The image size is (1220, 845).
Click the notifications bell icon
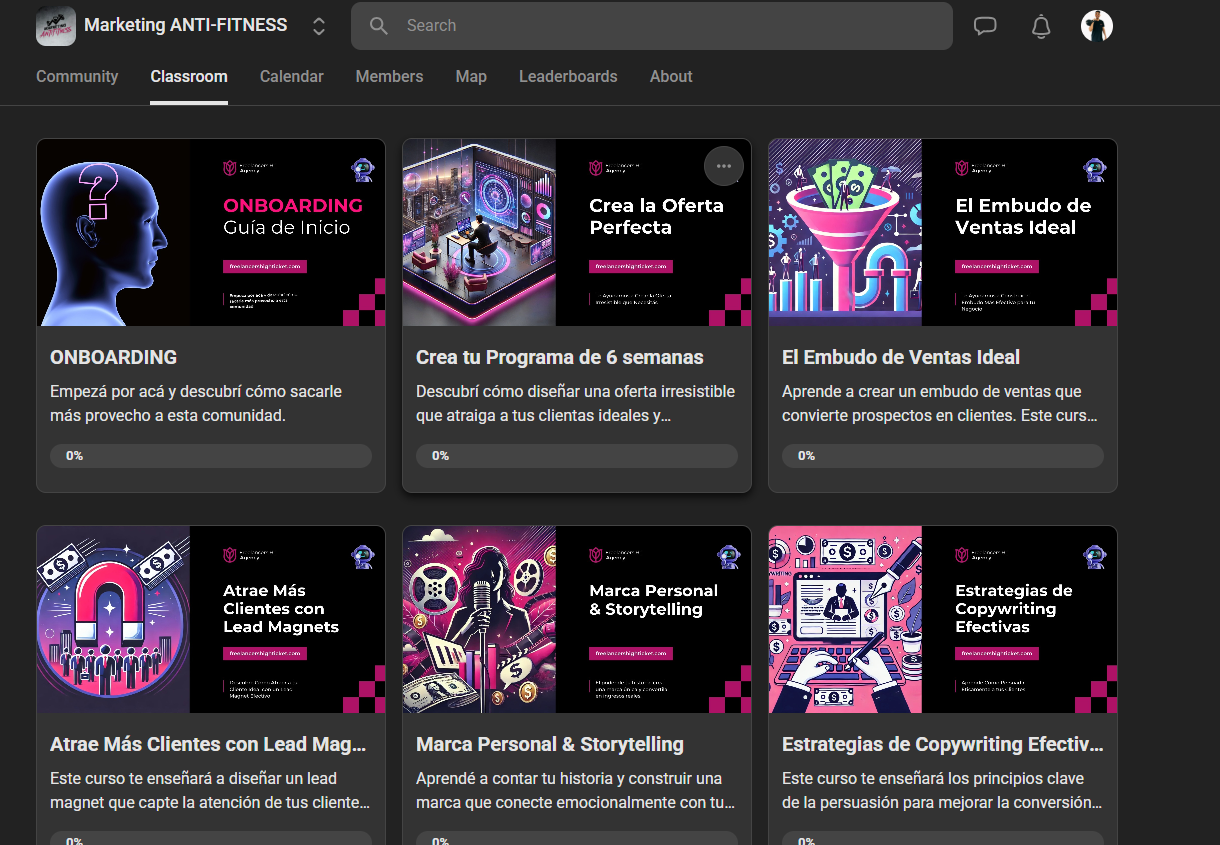point(1041,26)
